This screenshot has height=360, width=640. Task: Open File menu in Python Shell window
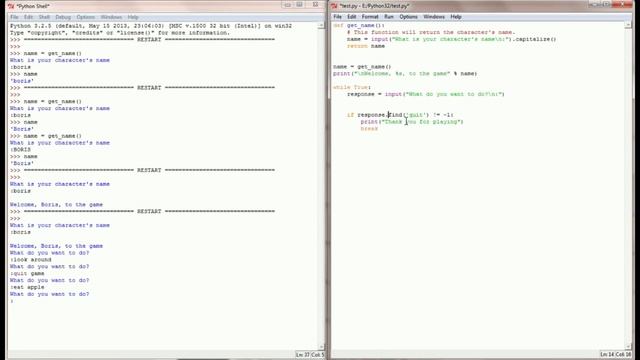pyautogui.click(x=14, y=17)
